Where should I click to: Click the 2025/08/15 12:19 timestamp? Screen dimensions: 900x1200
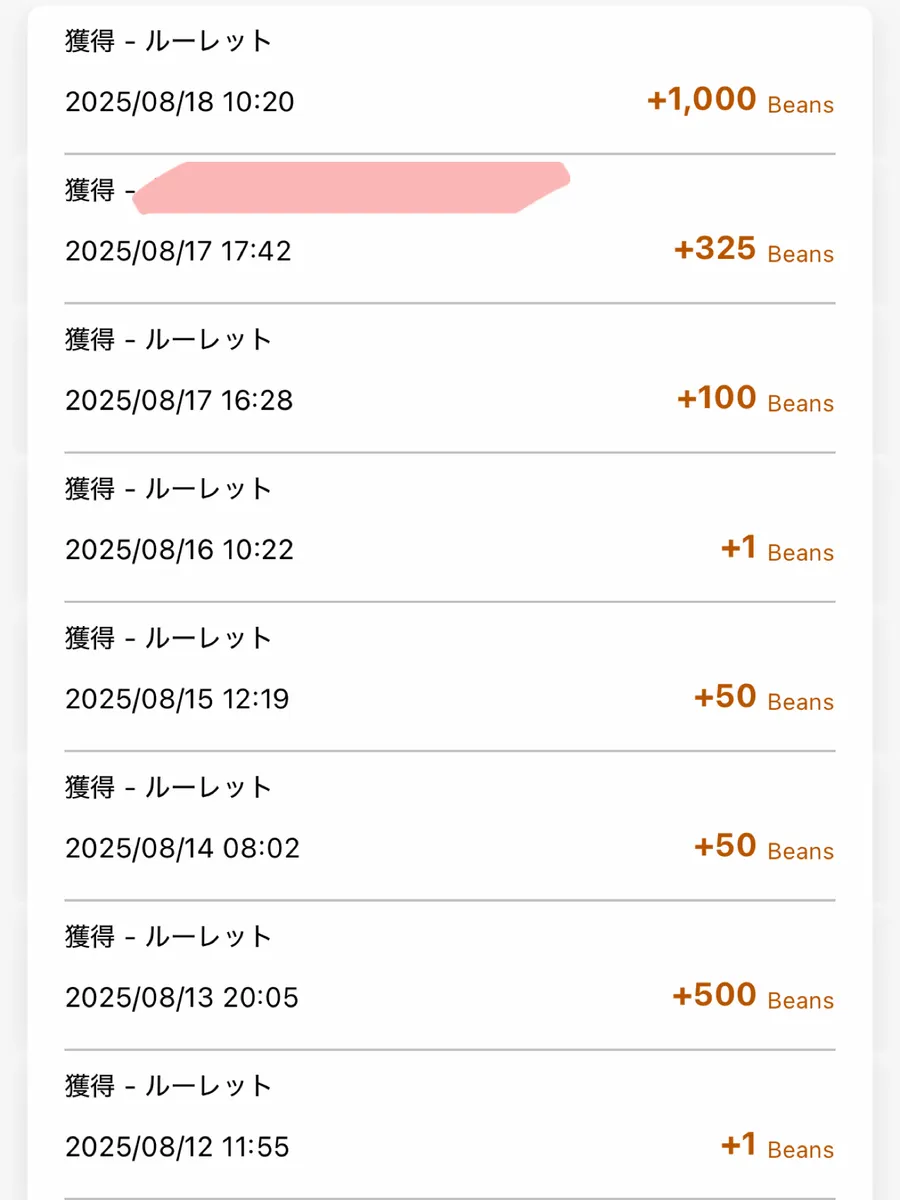click(177, 699)
